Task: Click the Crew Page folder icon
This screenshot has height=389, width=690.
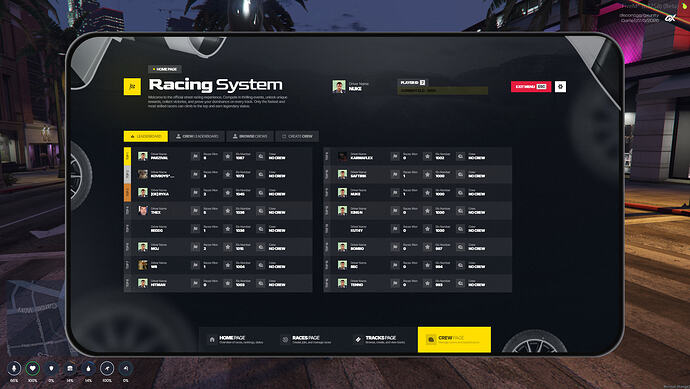Action: click(x=431, y=339)
